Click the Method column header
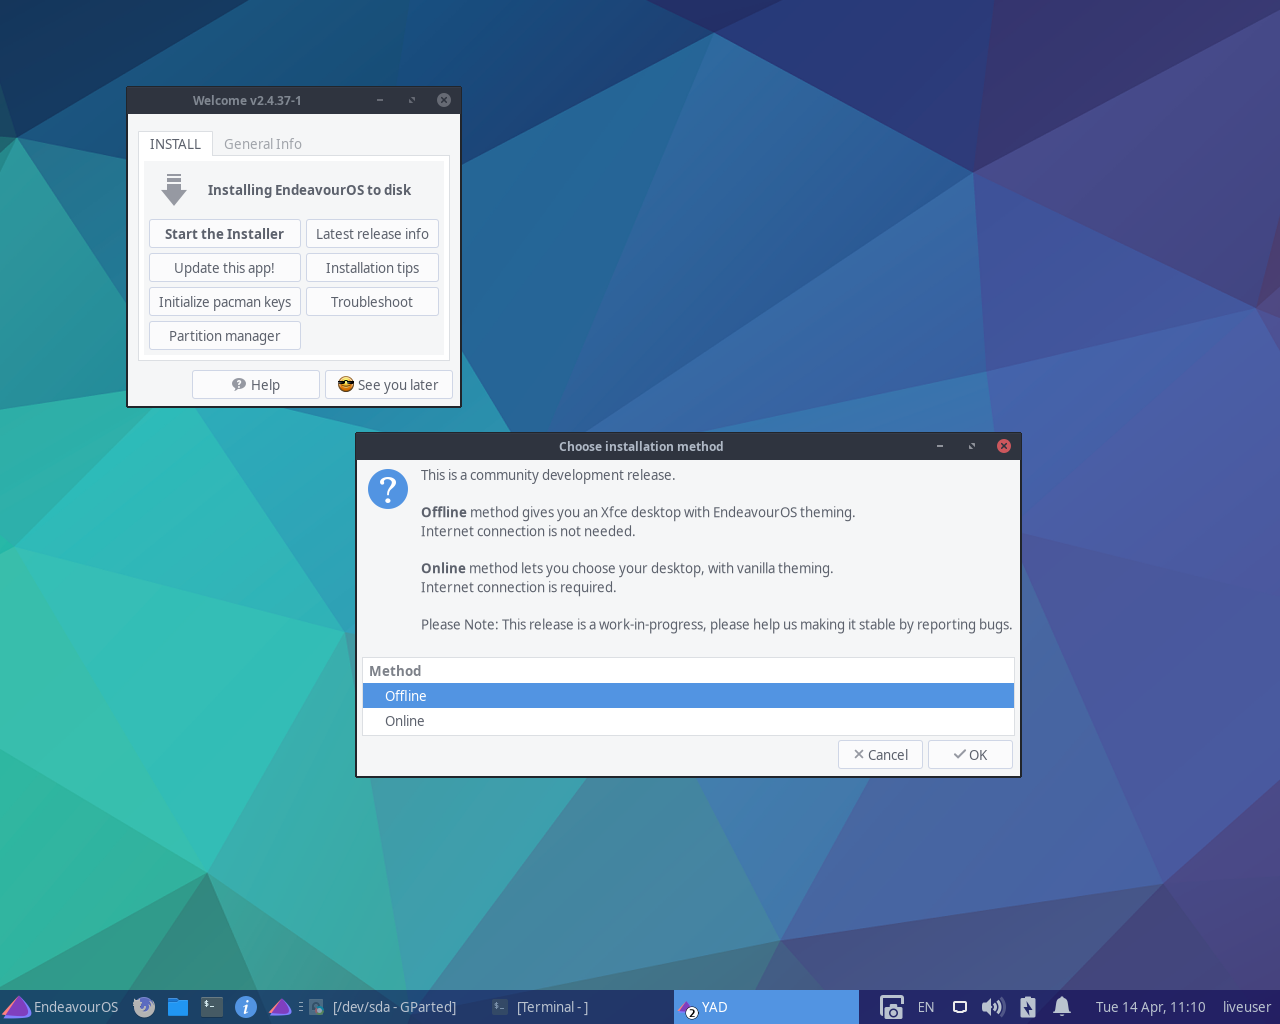 (x=688, y=671)
